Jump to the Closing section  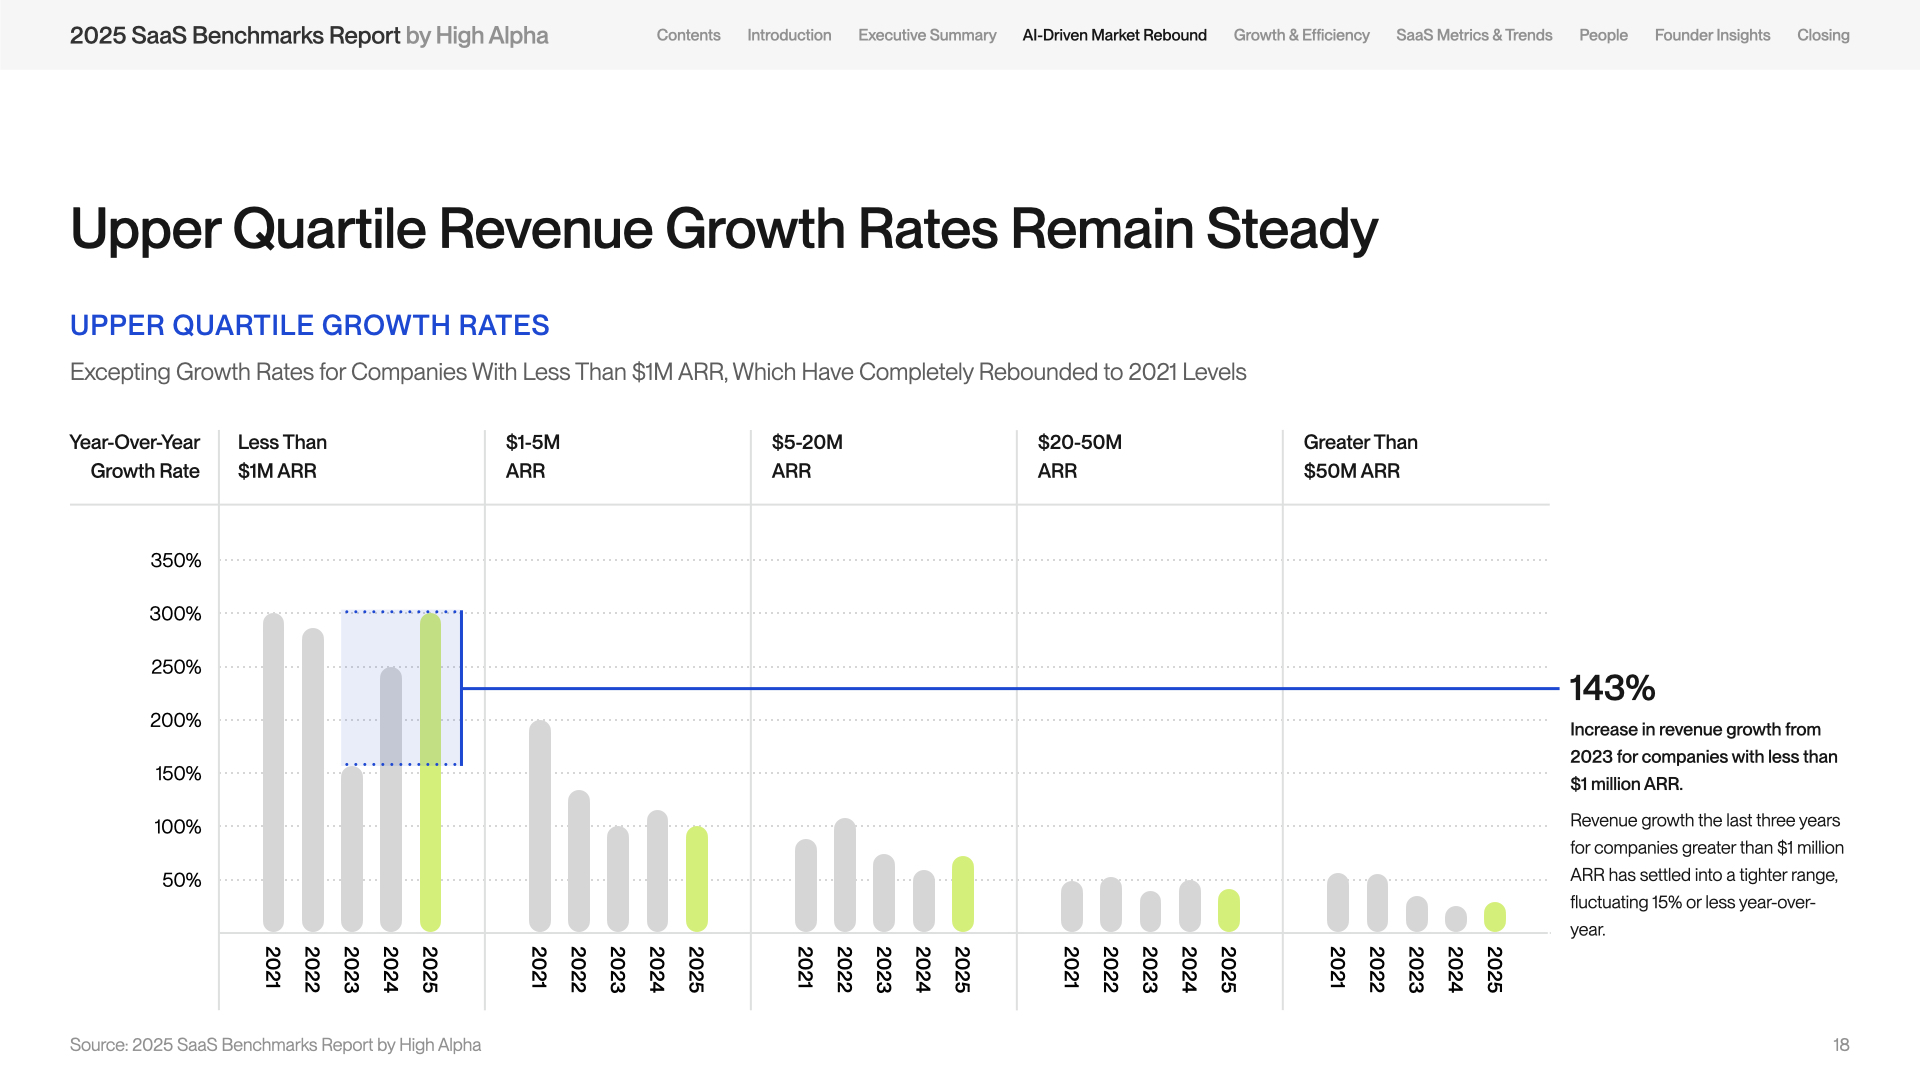tap(1823, 35)
